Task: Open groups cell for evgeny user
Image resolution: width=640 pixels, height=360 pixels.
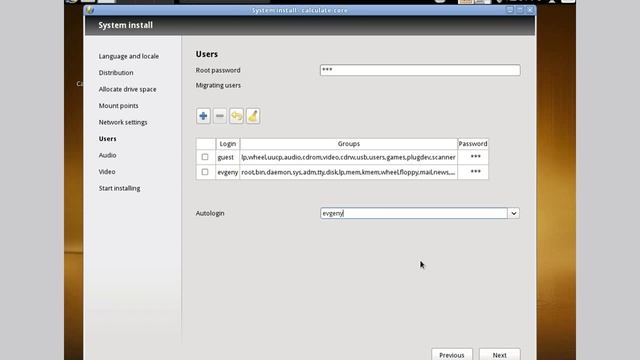Action: [349, 172]
